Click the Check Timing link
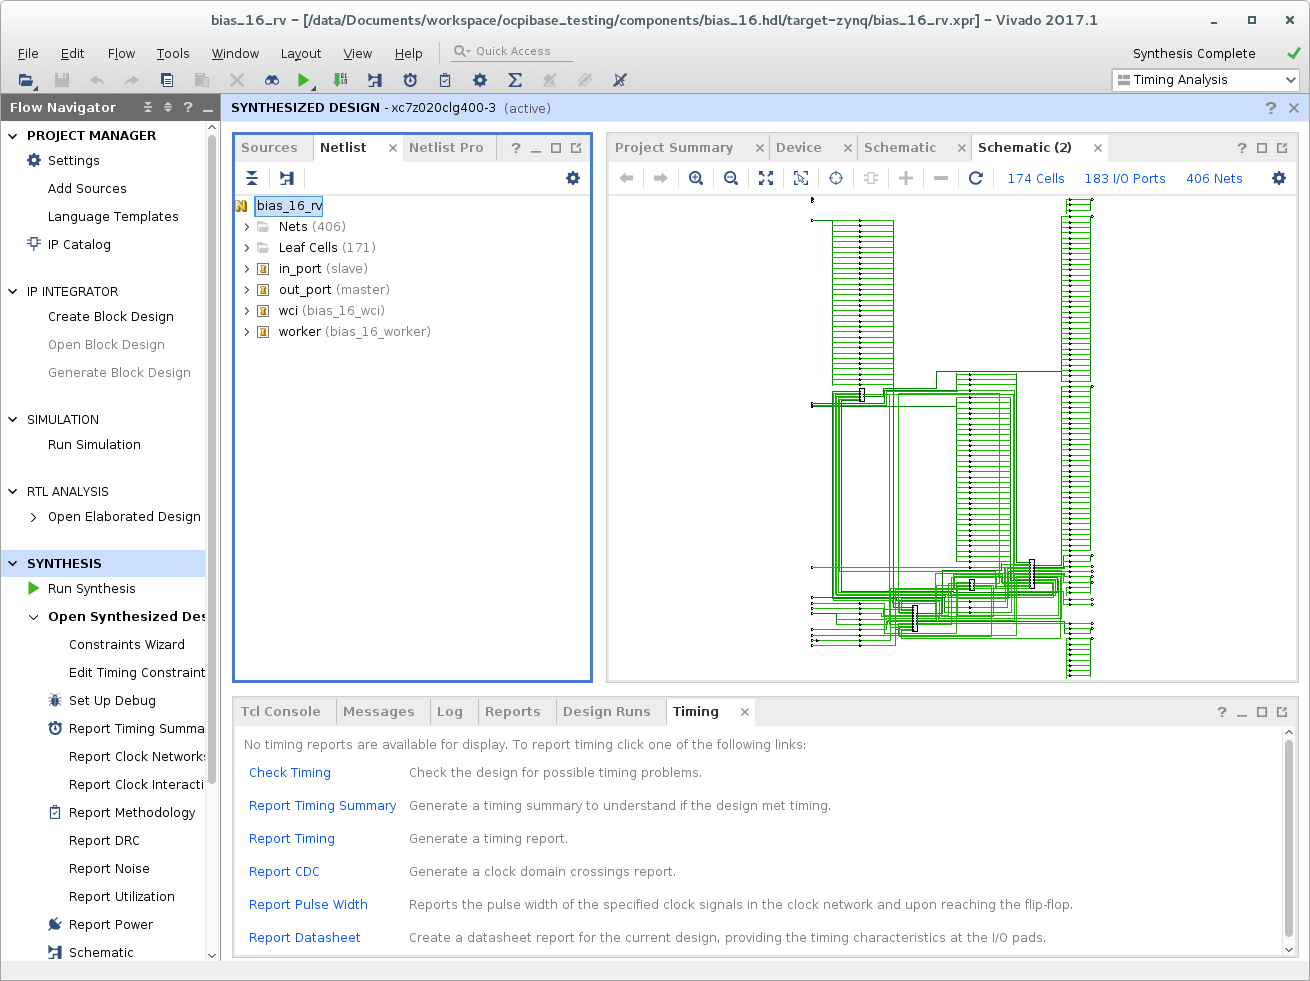Image resolution: width=1310 pixels, height=981 pixels. click(x=290, y=773)
